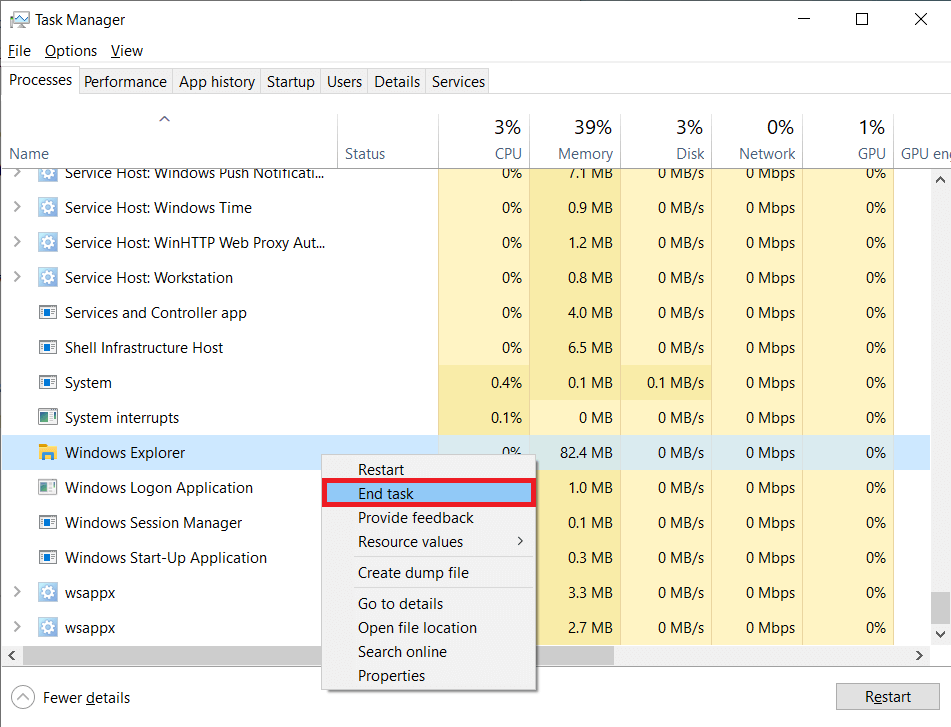Switch to the Performance tab
This screenshot has height=727, width=951.
click(125, 81)
